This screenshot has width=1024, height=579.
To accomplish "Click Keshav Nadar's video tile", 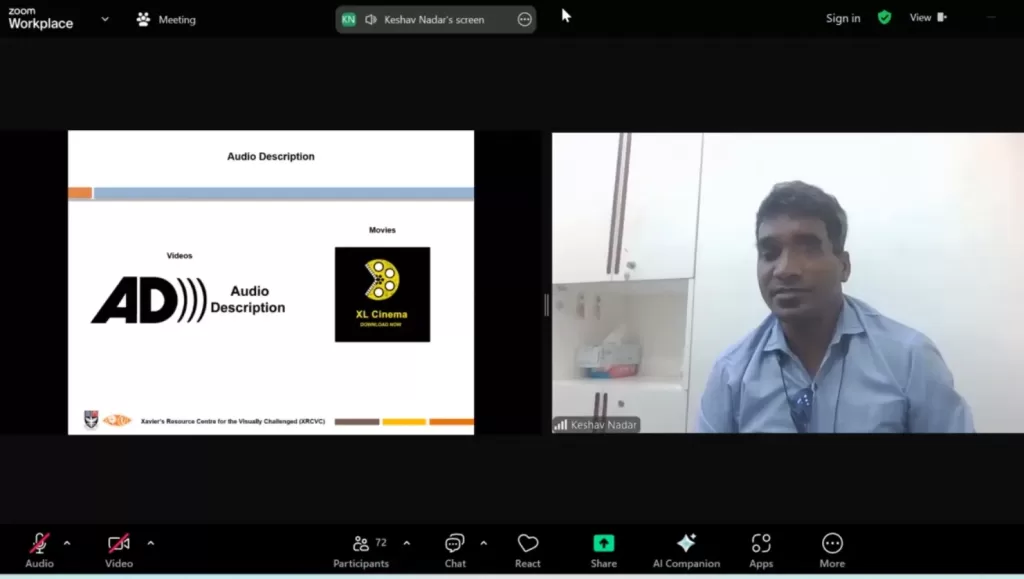I will (788, 283).
